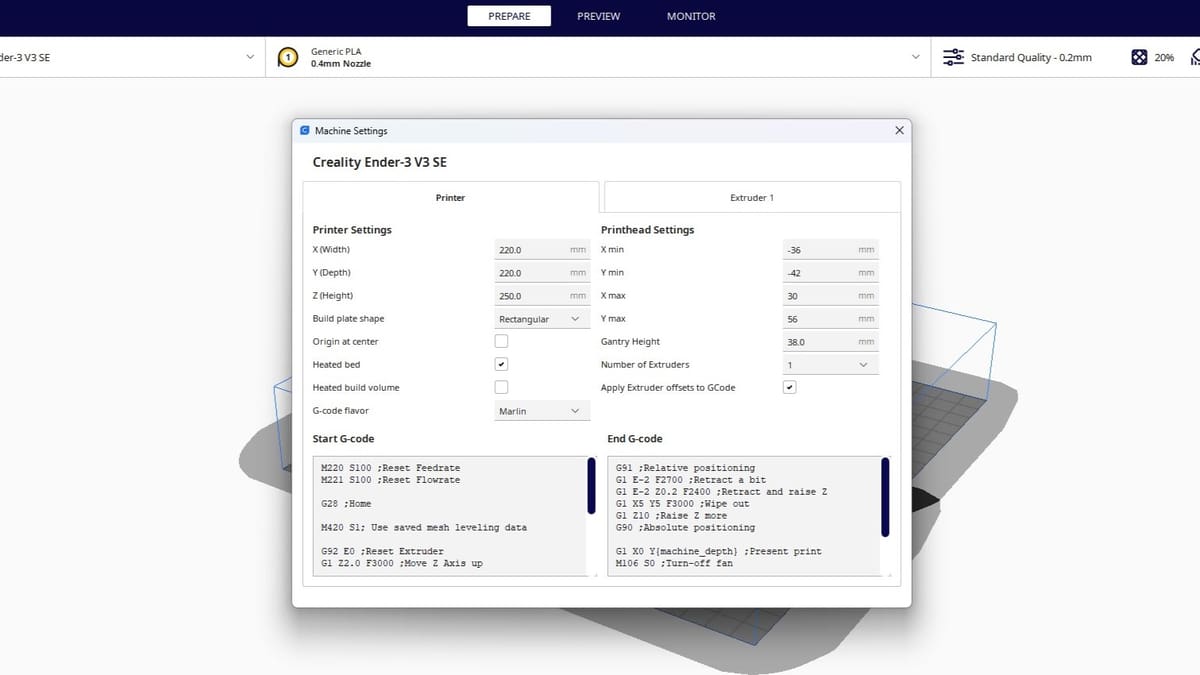The height and width of the screenshot is (675, 1200).
Task: Click the 'Creality Ender-3 V3 SE' dialog heading
Action: [x=380, y=162]
